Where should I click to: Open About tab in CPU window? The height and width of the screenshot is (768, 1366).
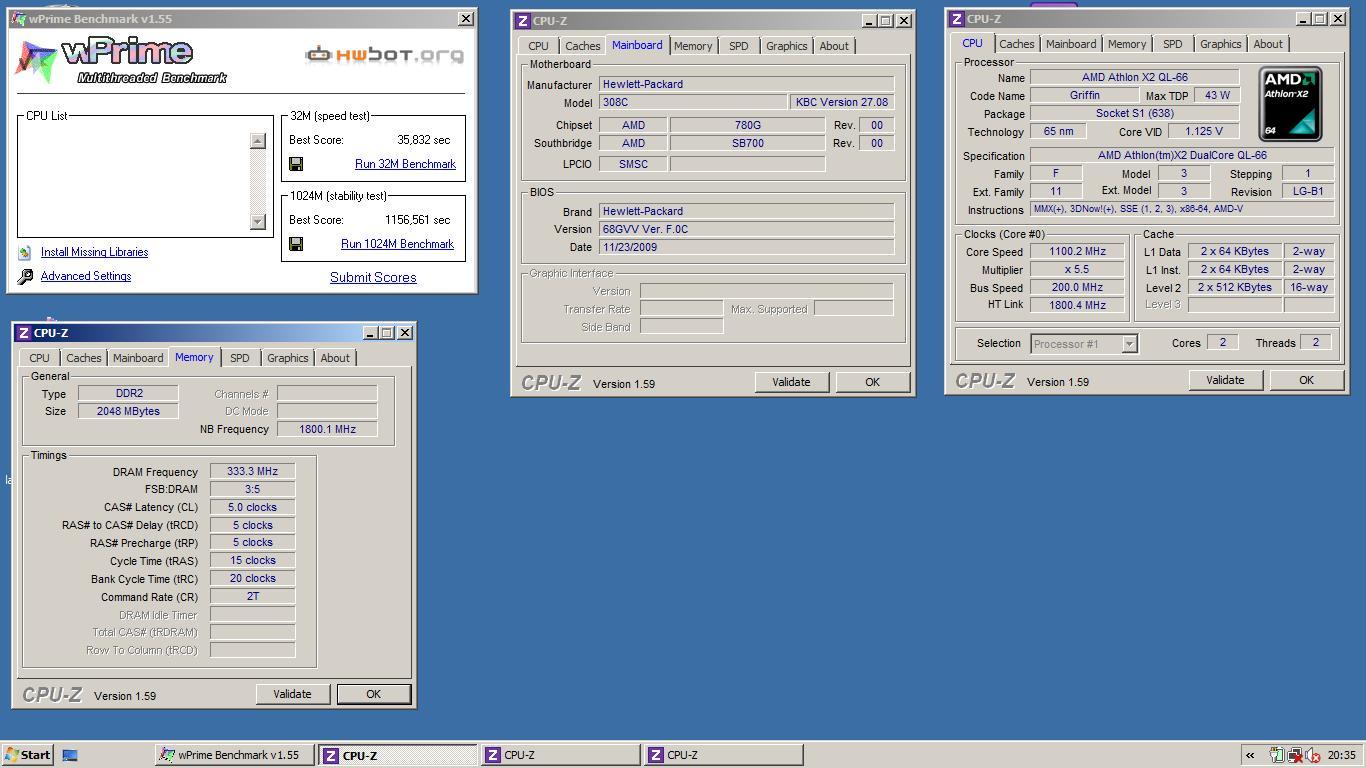[1268, 44]
